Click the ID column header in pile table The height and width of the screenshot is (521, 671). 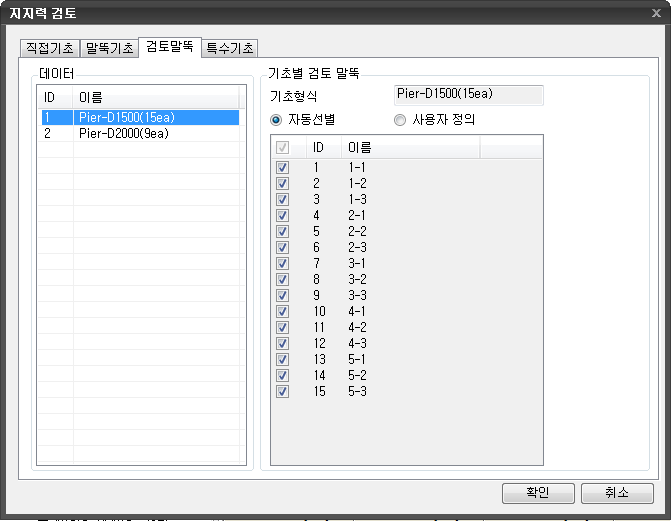(x=319, y=148)
